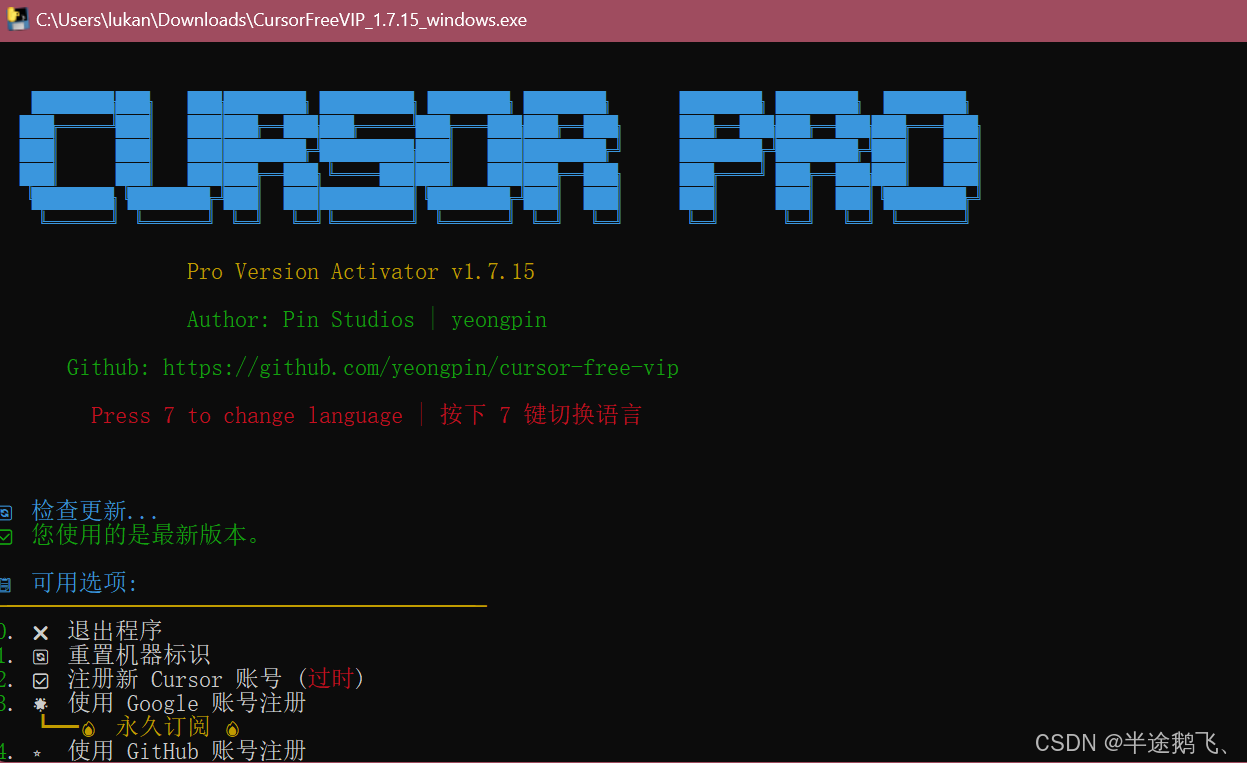
Task: Select the 使用 GitHub 账号注册 option
Action: click(x=187, y=750)
